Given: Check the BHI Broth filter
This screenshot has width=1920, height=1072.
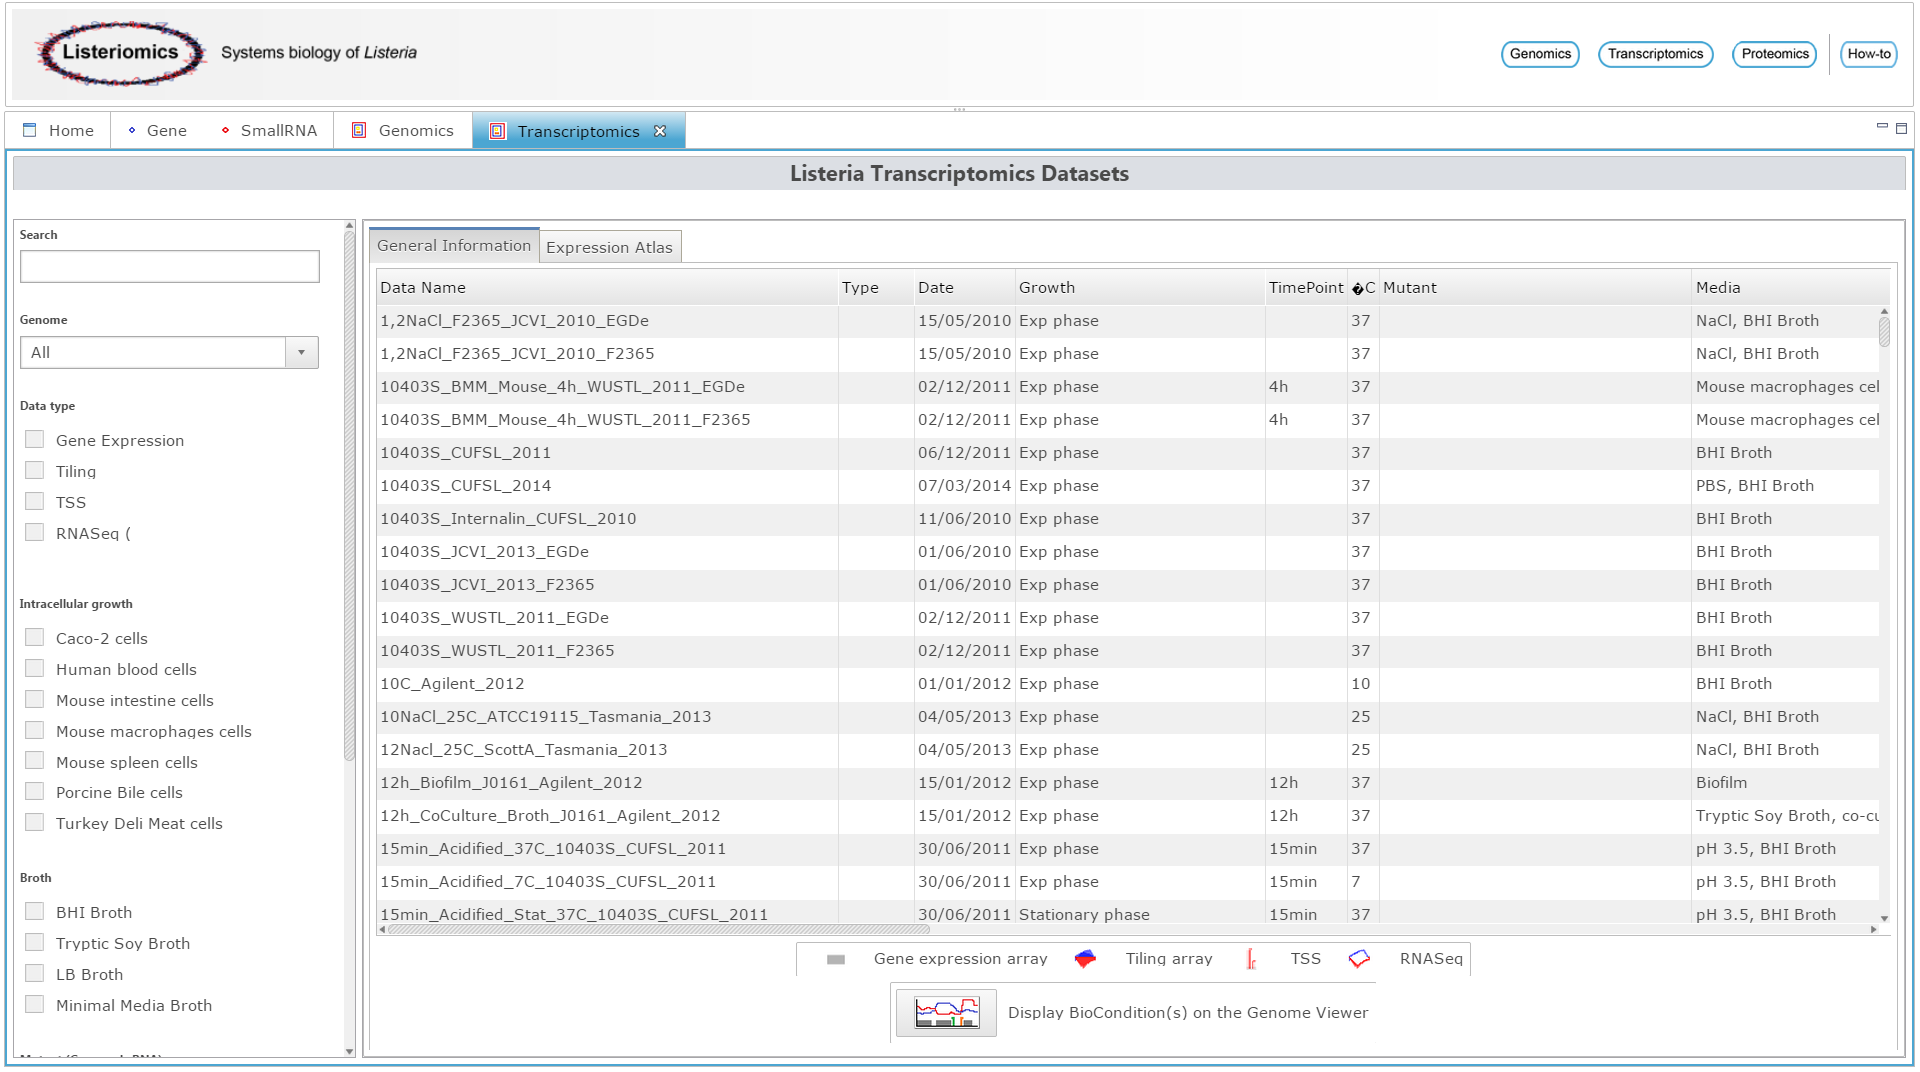Looking at the screenshot, I should pos(35,912).
